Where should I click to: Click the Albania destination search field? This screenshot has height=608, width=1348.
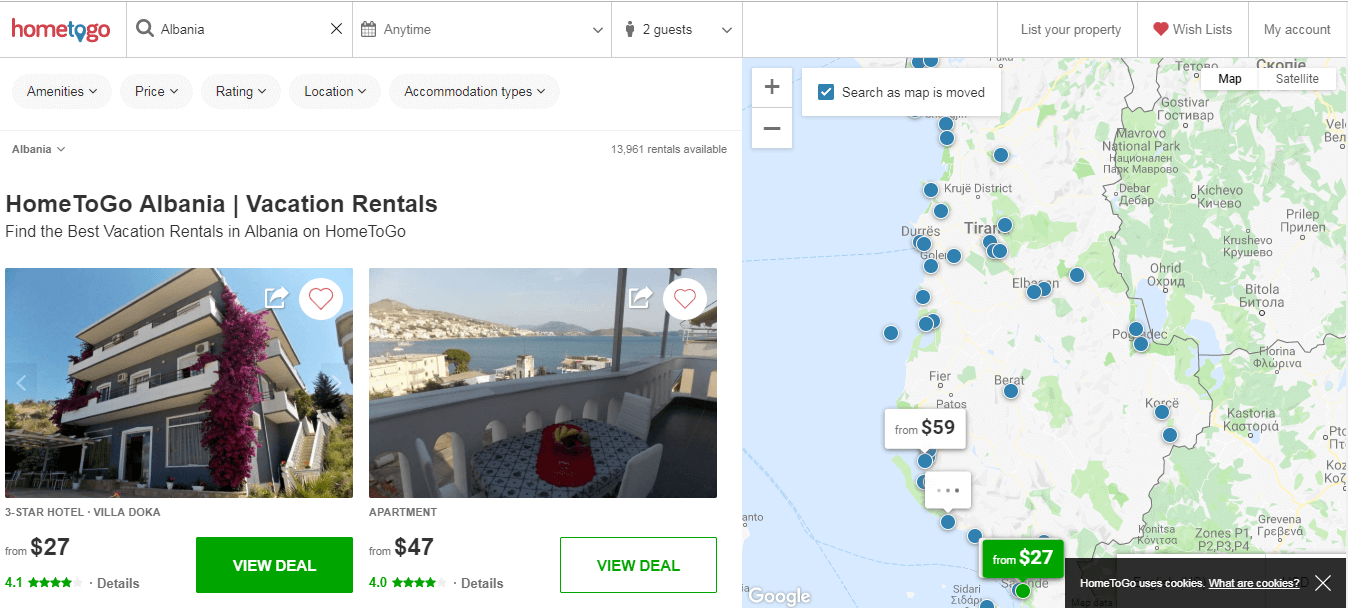pos(241,29)
